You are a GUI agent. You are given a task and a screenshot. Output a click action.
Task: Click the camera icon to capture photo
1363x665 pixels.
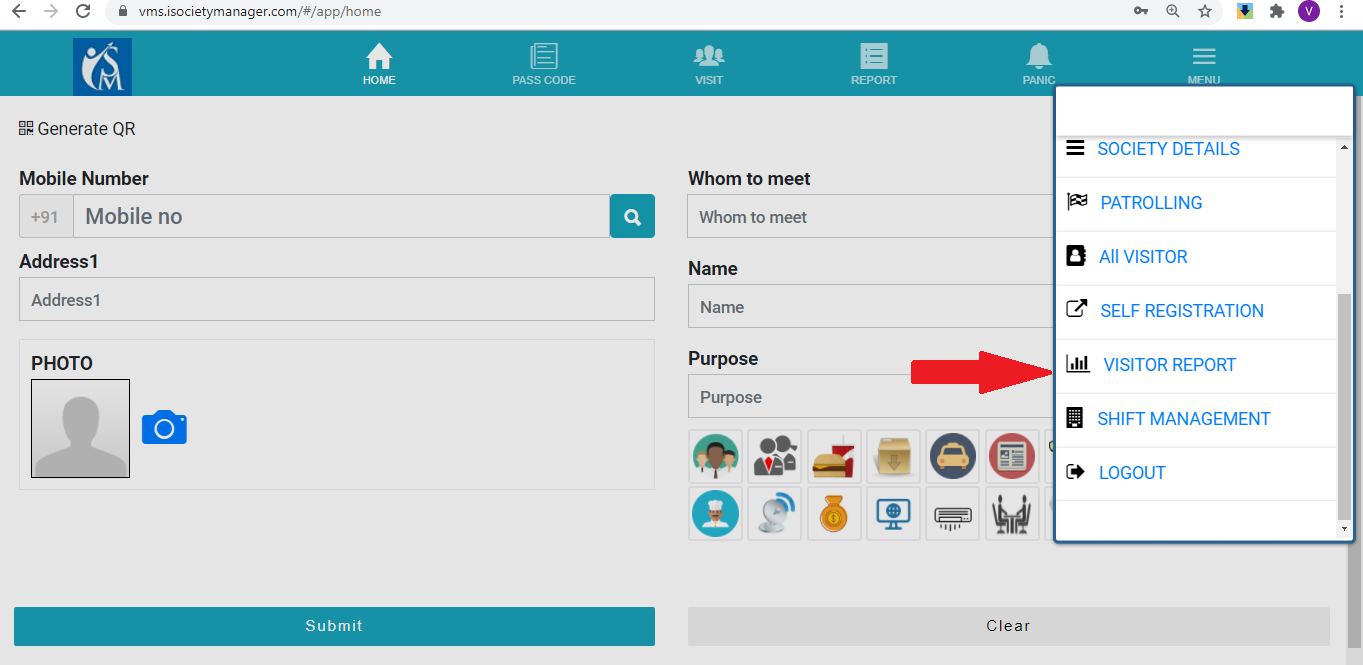click(164, 427)
